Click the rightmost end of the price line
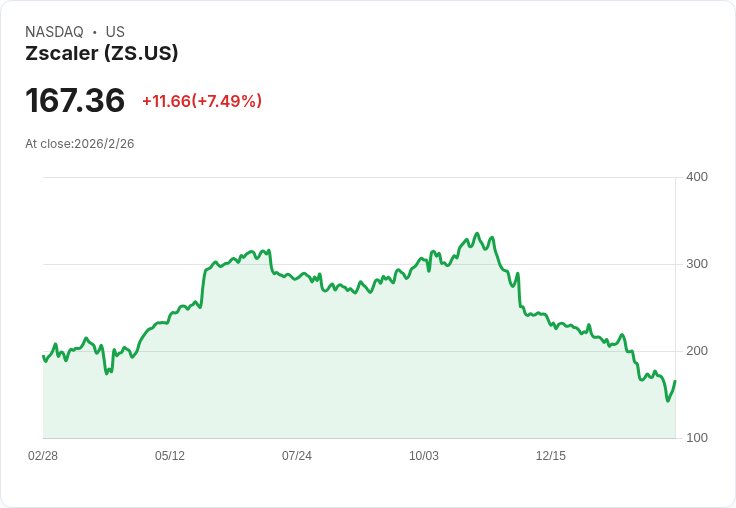Screen dimensions: 736x508 (675, 381)
